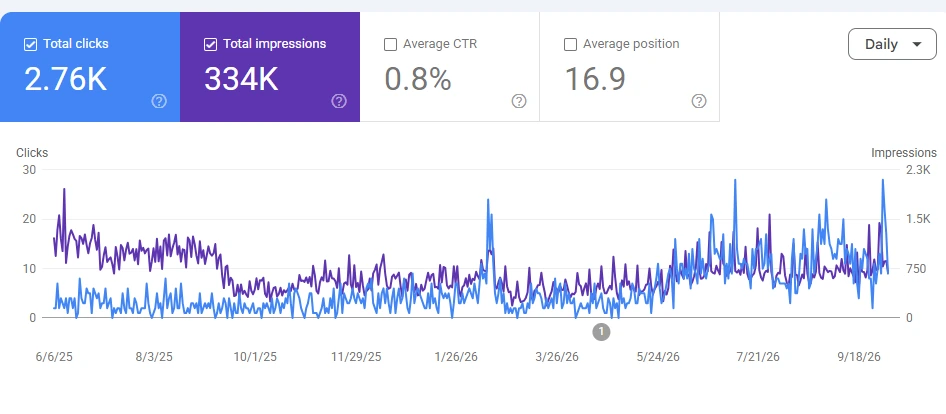
Task: Click the 20 clicks axis label
Action: tap(29, 219)
